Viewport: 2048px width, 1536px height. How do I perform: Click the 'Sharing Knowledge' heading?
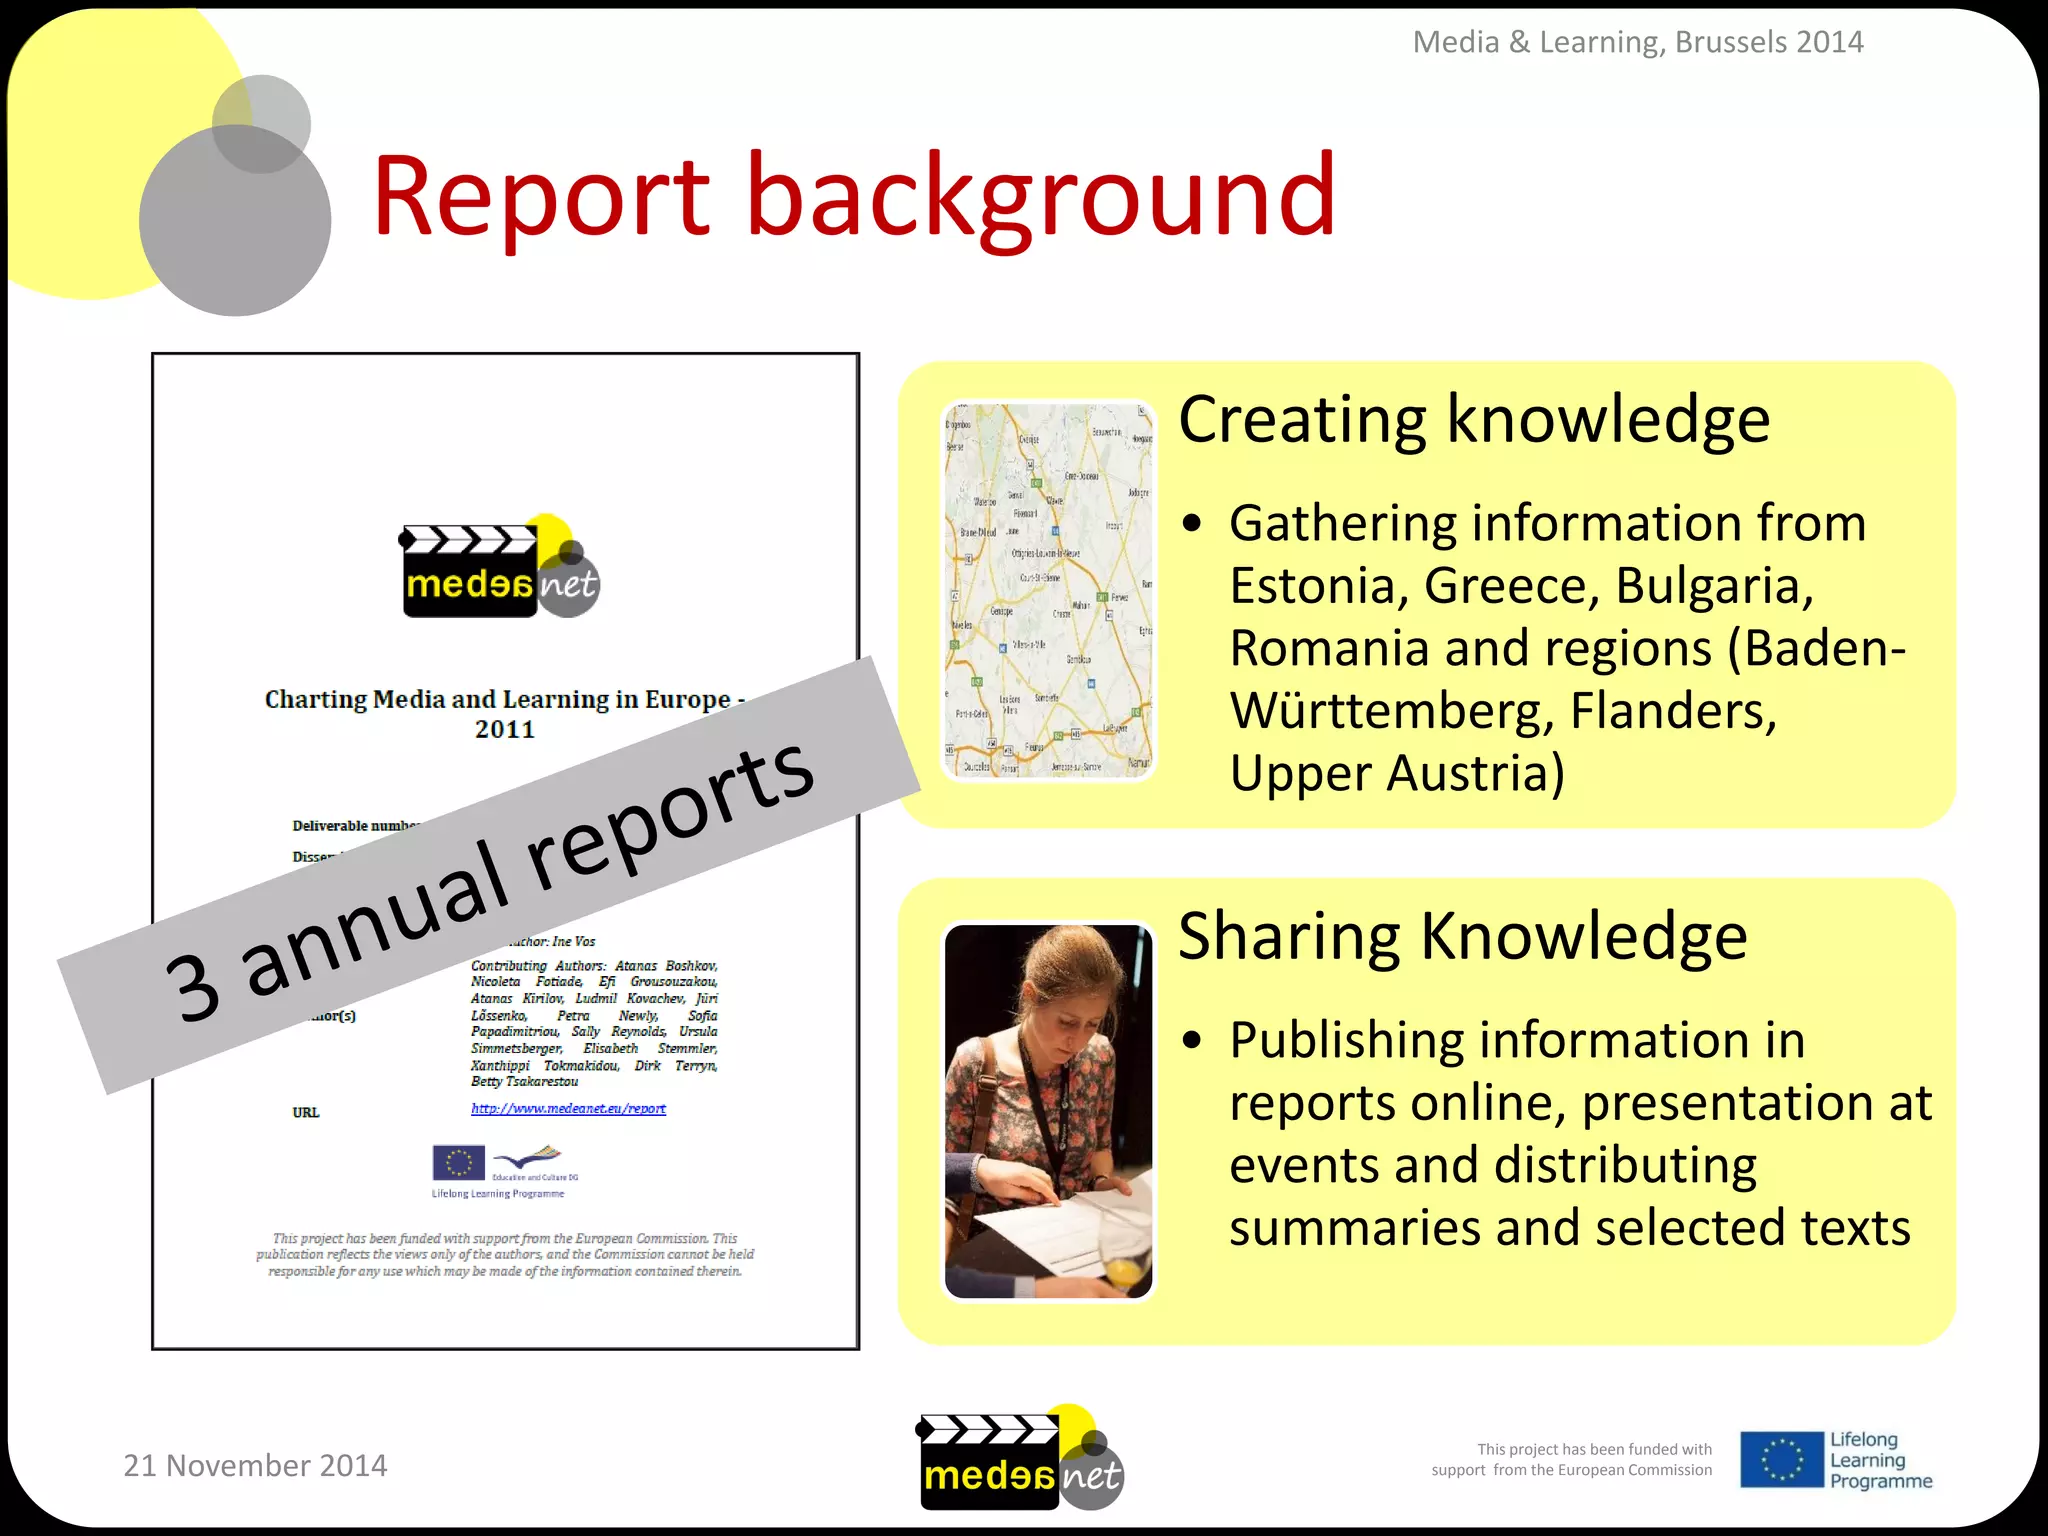click(1463, 936)
